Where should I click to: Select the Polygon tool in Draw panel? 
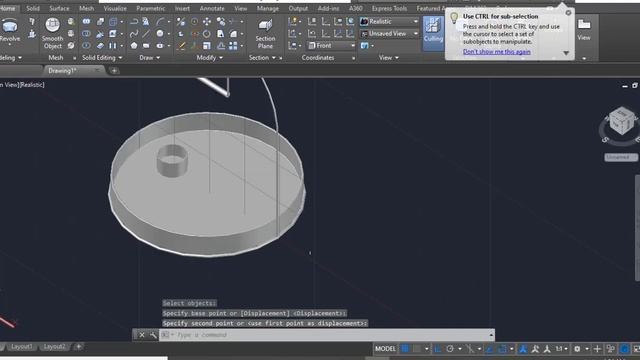(134, 46)
